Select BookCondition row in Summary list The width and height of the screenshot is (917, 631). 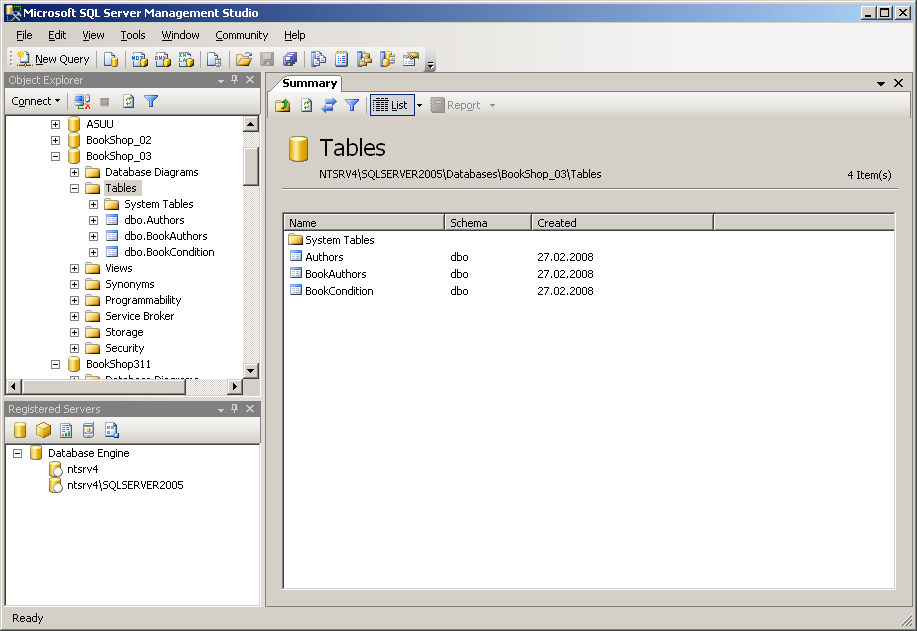339,291
